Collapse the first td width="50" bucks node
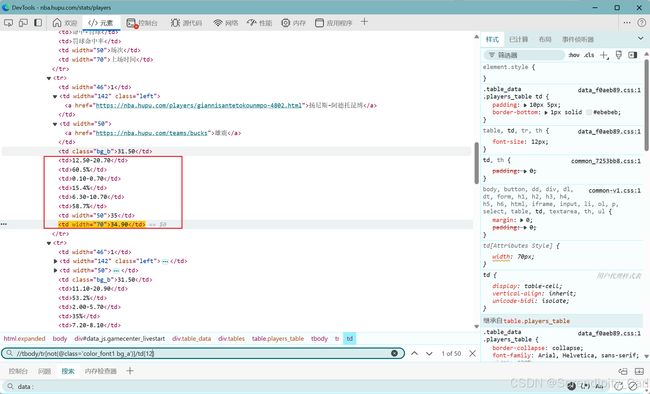 [x=55, y=124]
